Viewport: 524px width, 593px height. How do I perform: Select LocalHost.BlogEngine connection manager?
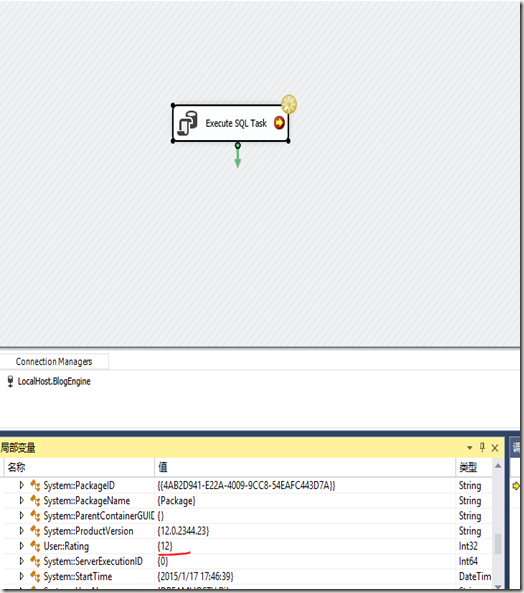(x=54, y=381)
